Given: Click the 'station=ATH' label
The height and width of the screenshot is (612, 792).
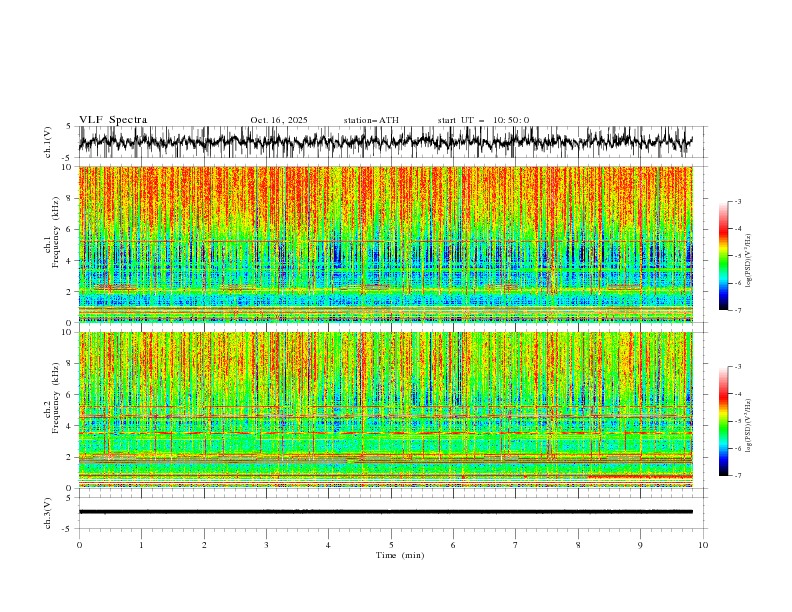Looking at the screenshot, I should click(x=371, y=120).
